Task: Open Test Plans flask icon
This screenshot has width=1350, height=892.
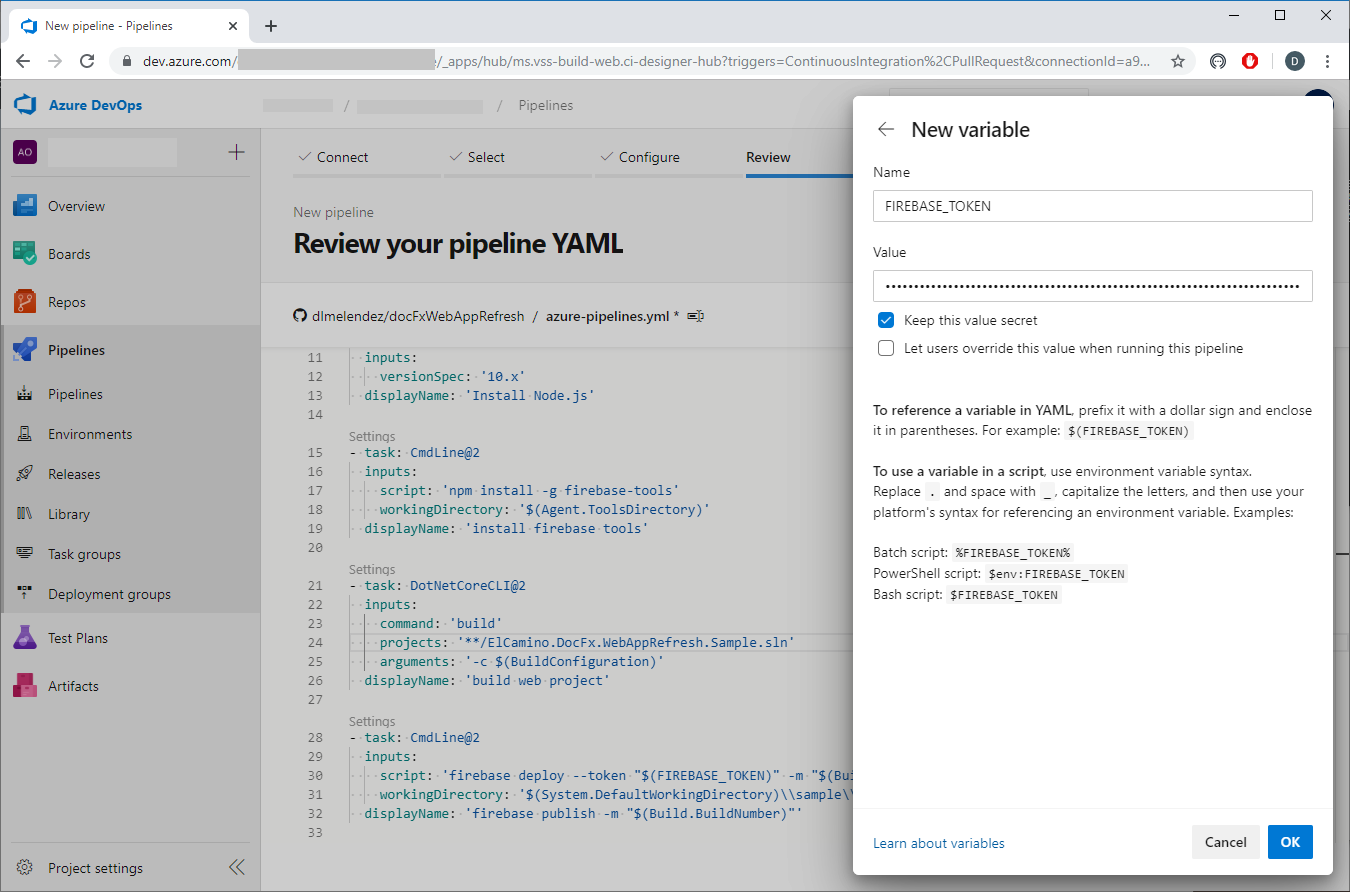Action: tap(25, 638)
